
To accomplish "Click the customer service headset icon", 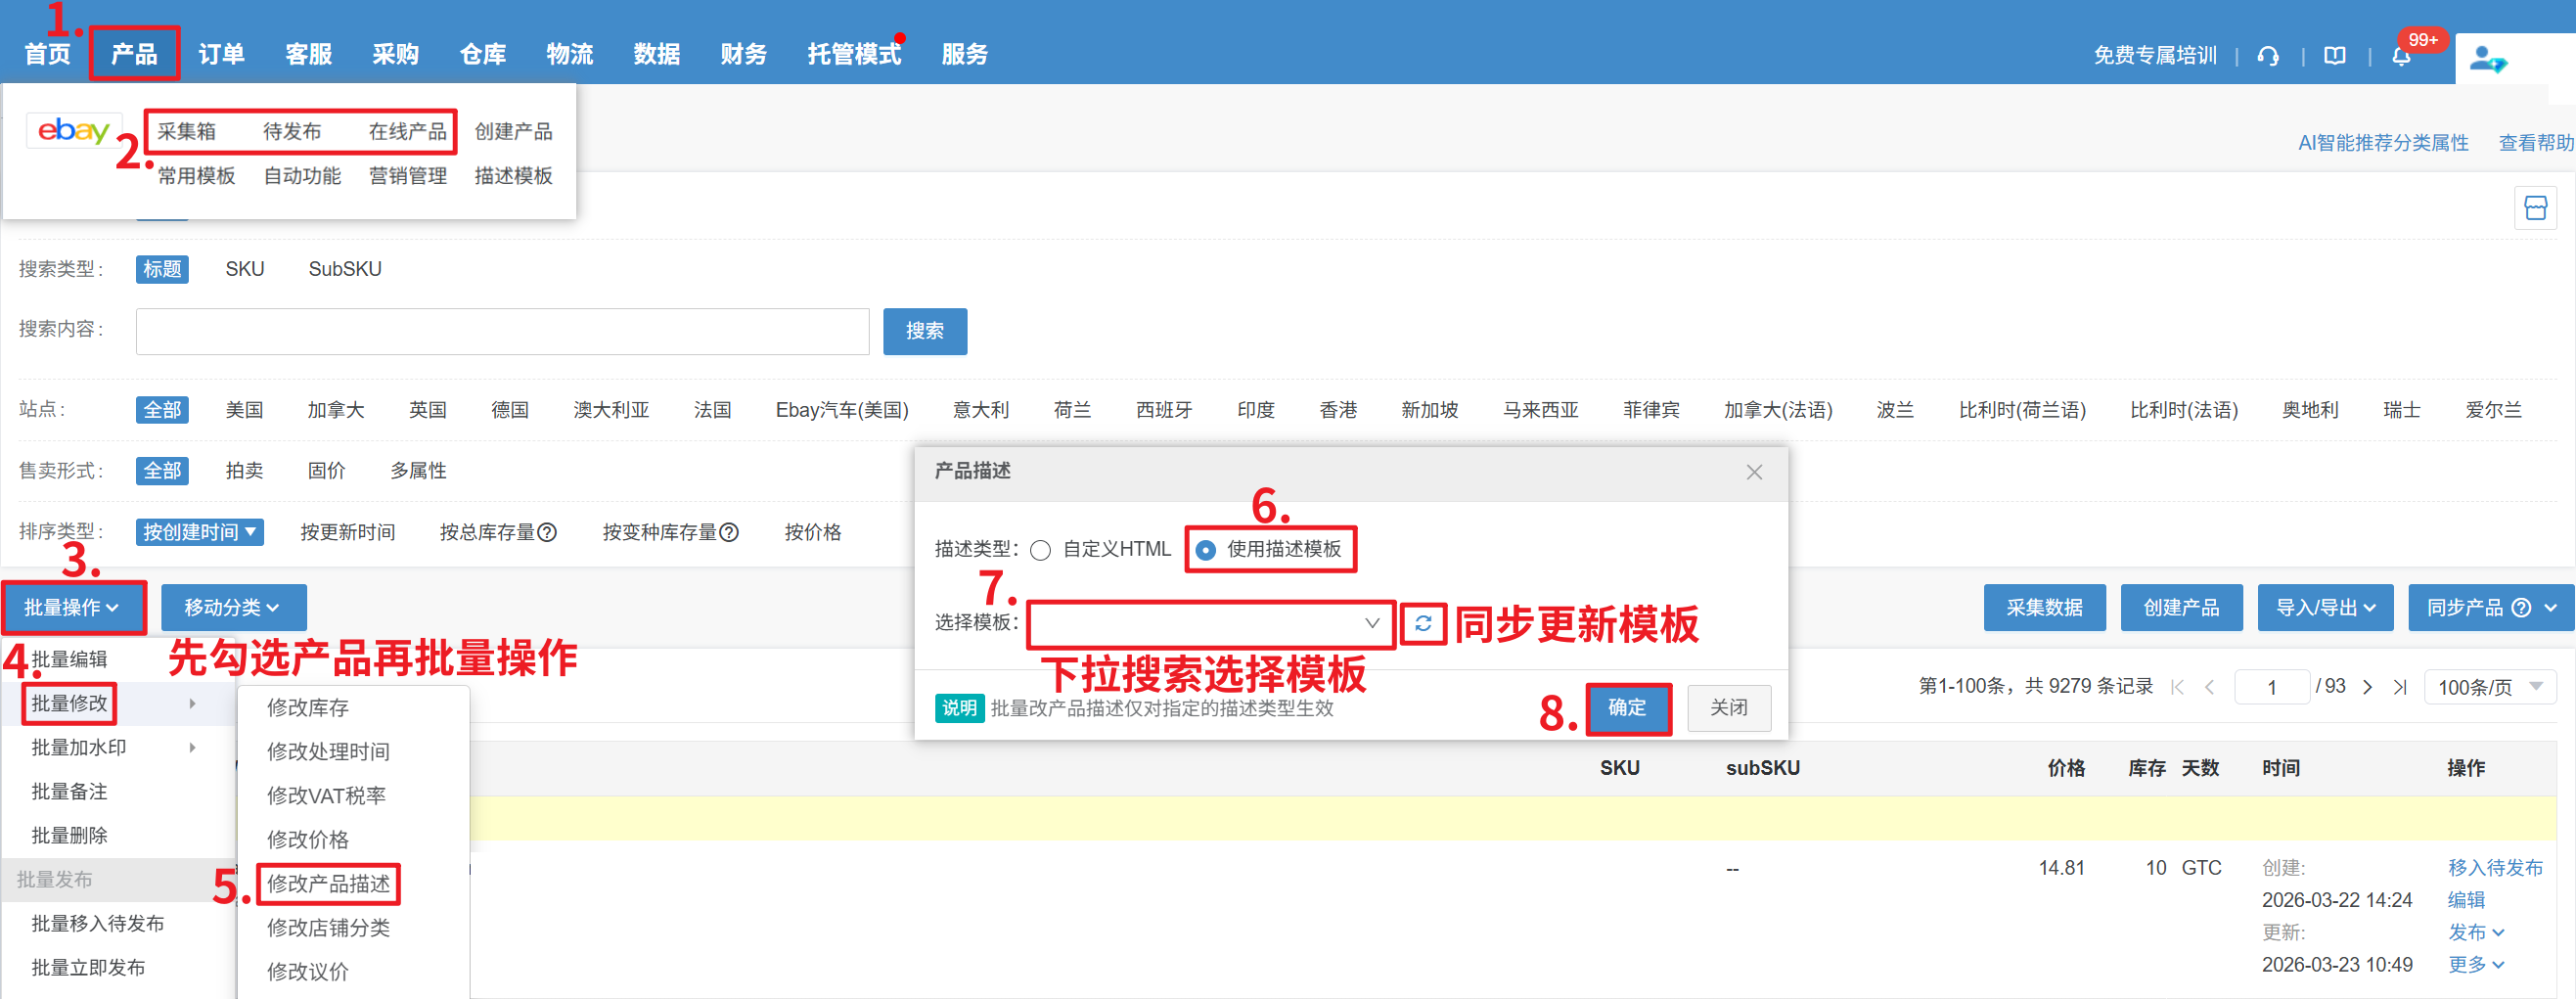I will tap(2268, 56).
